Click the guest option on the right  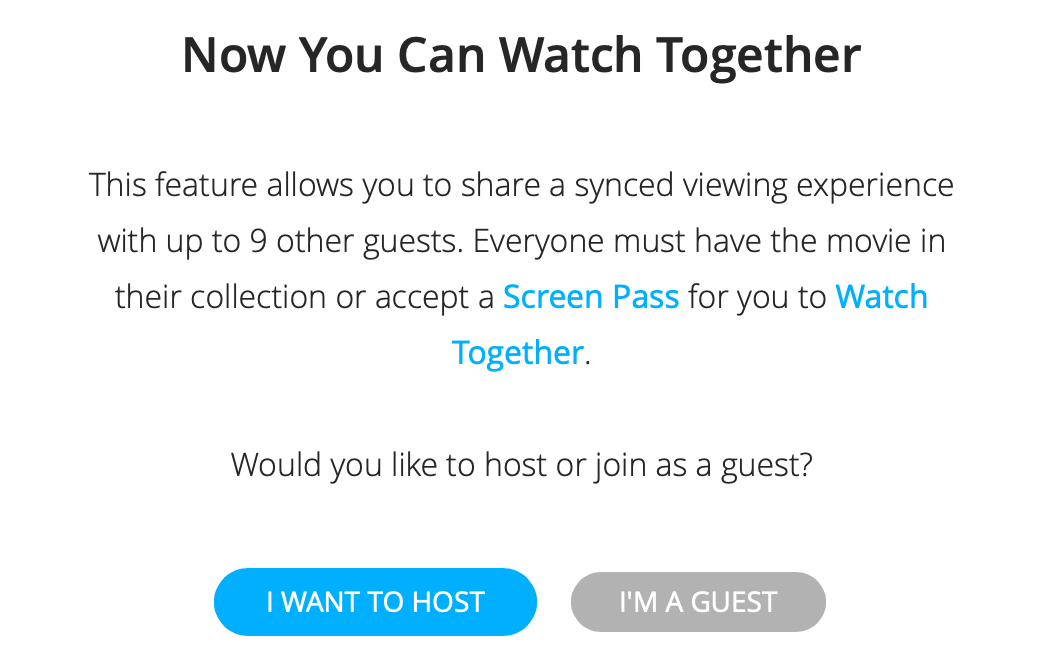[698, 601]
